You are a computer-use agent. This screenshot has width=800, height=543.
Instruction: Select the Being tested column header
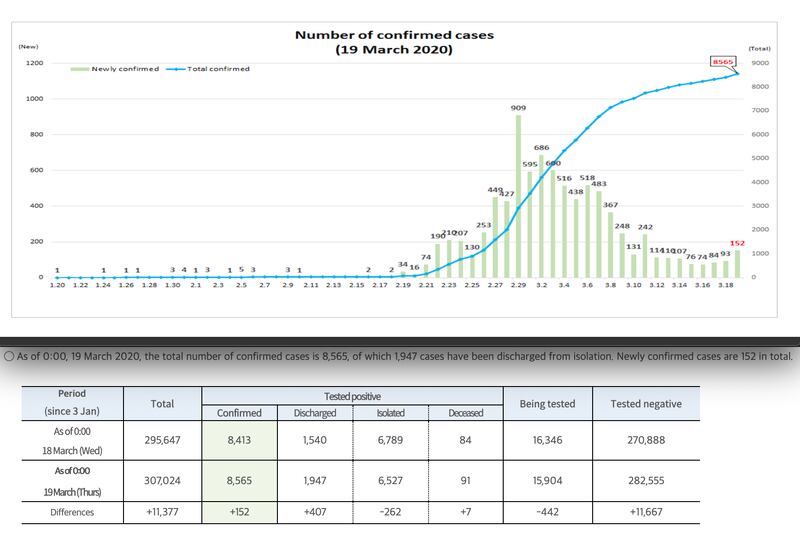pyautogui.click(x=548, y=404)
